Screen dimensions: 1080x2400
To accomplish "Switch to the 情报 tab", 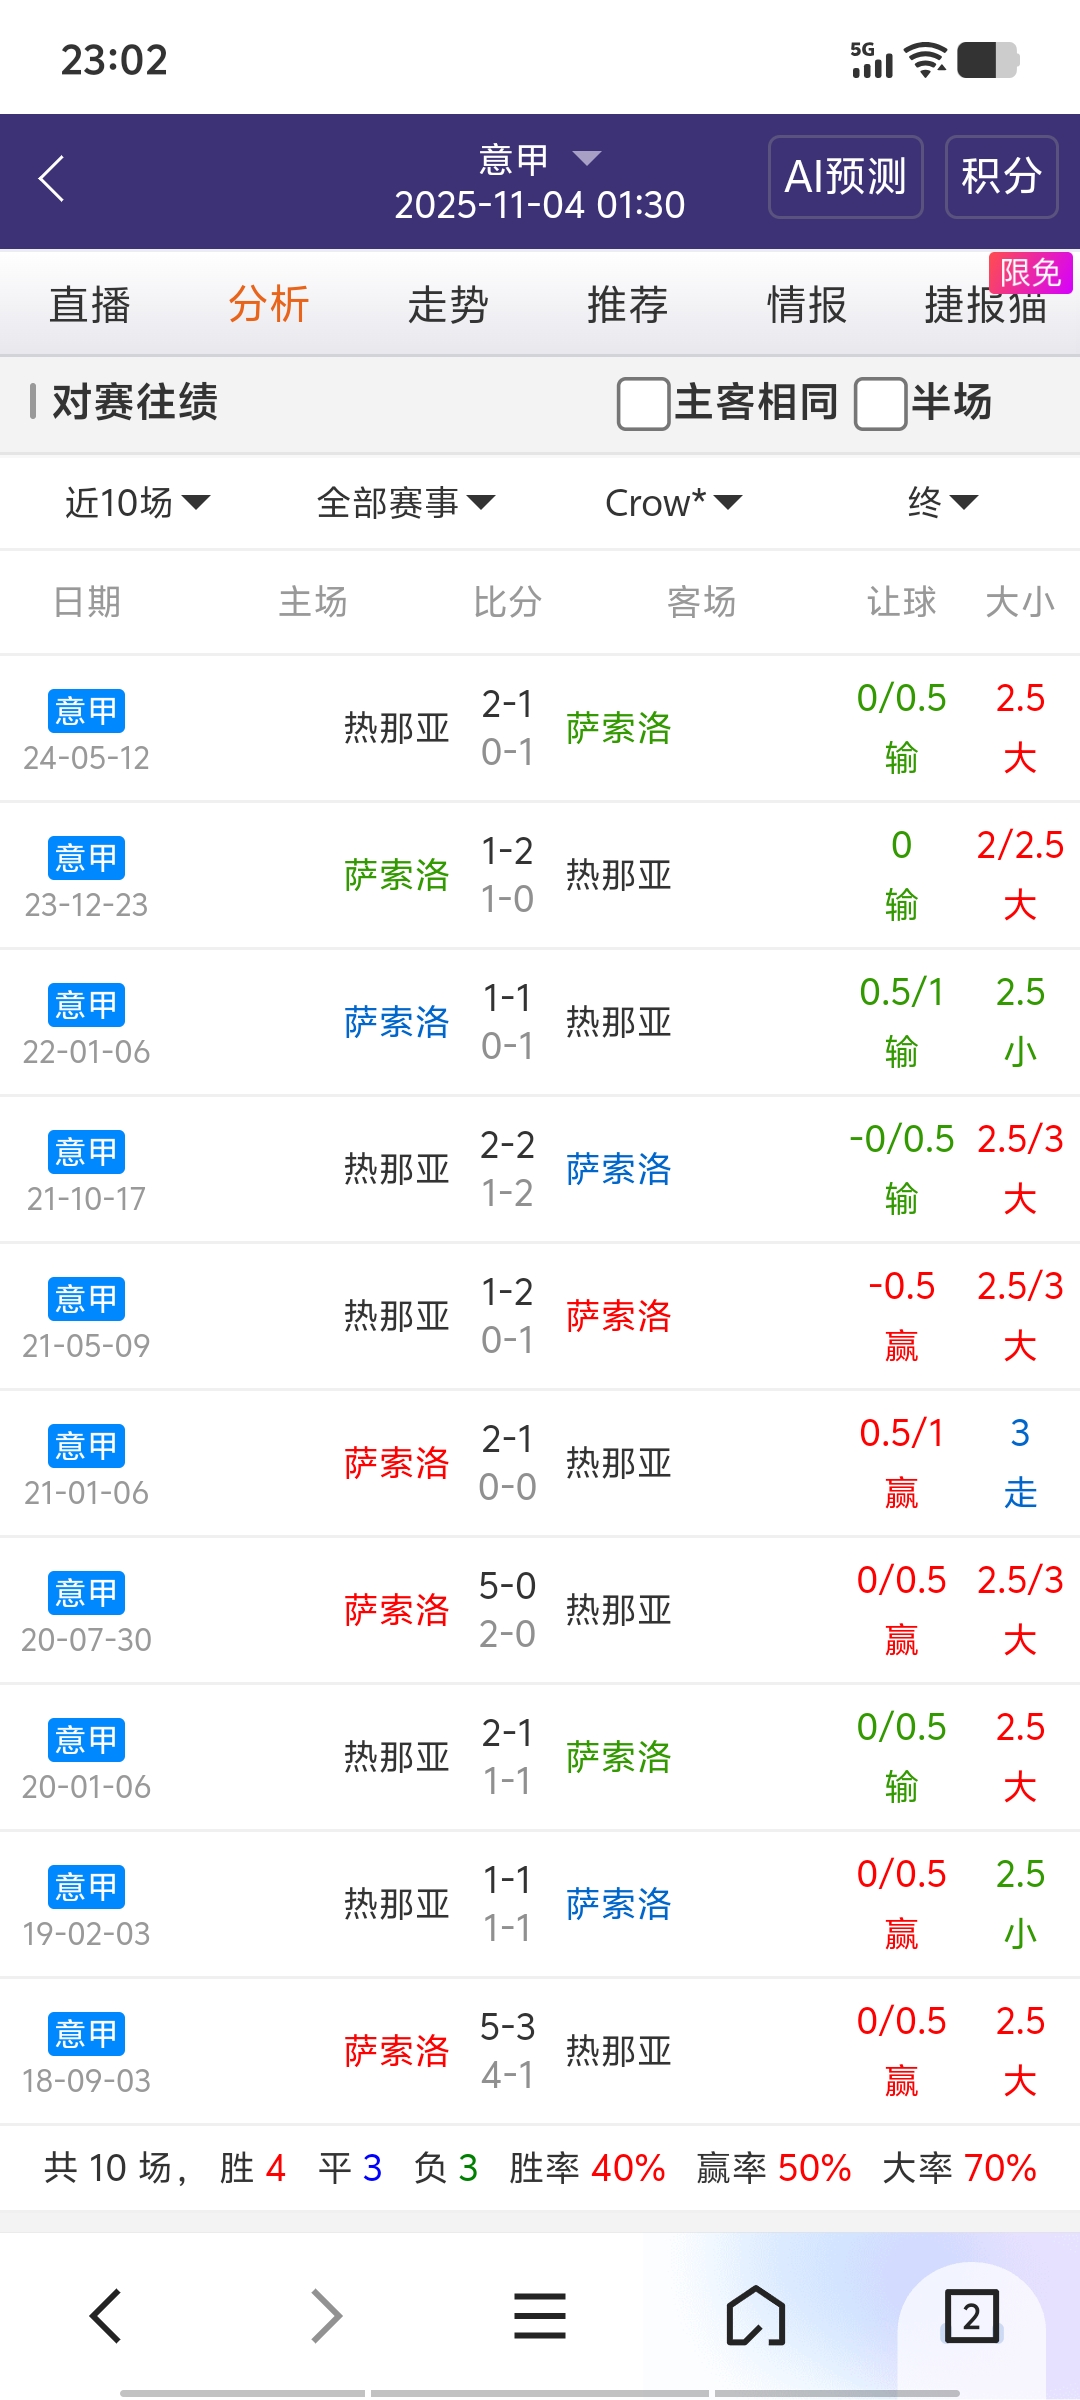I will 806,305.
